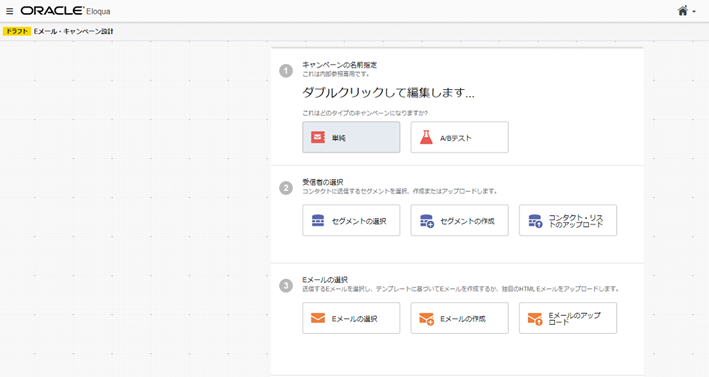709x377 pixels.
Task: Click the segment-plus icon in セグメントの作成
Action: 427,221
